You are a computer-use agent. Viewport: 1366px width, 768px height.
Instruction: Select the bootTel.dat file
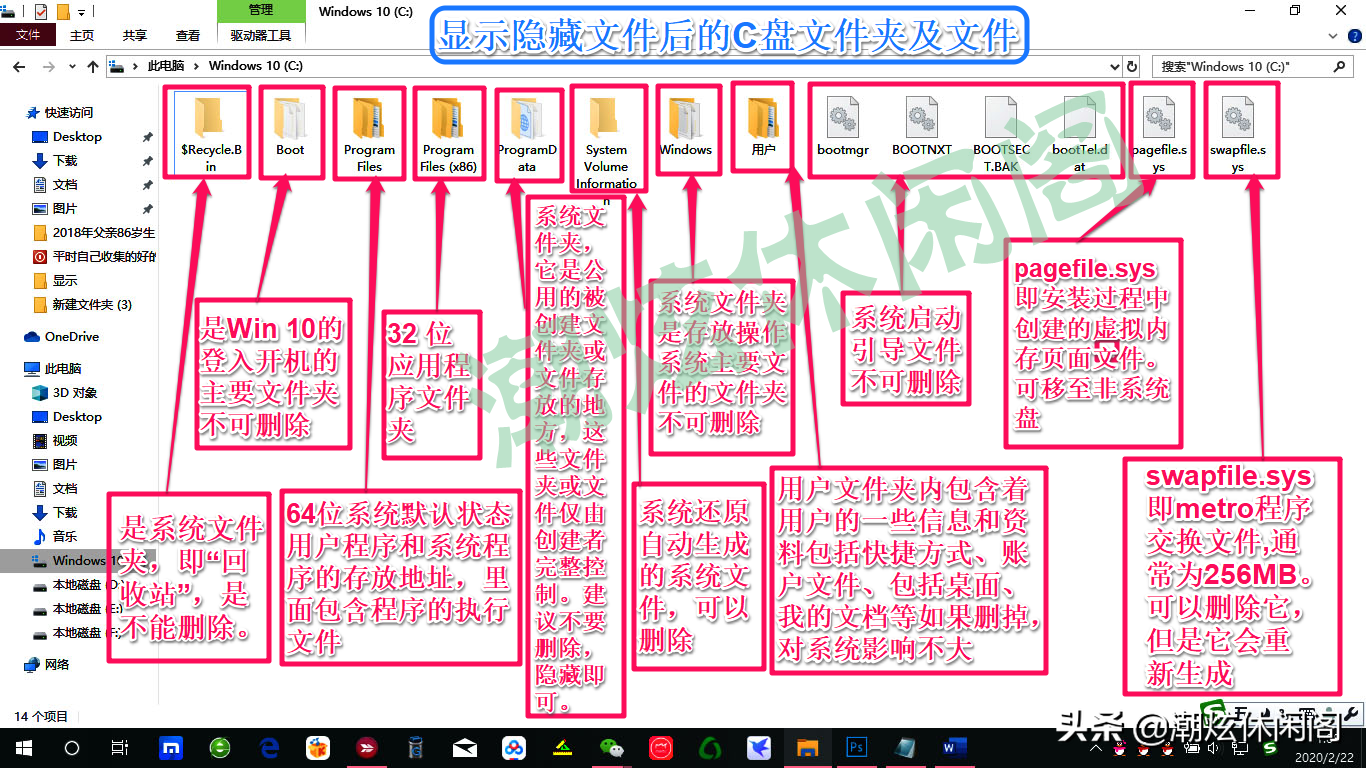click(1080, 133)
